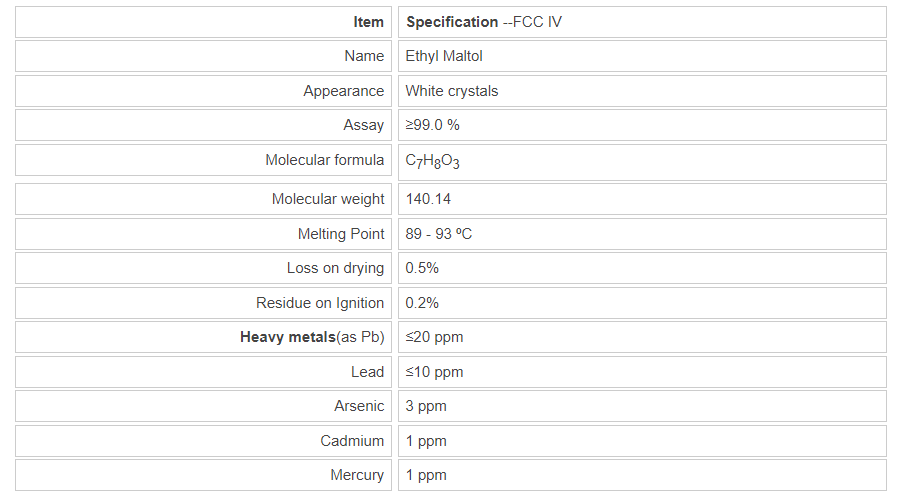Click the "89 - 93 ºC" value
The image size is (899, 495).
click(x=438, y=234)
